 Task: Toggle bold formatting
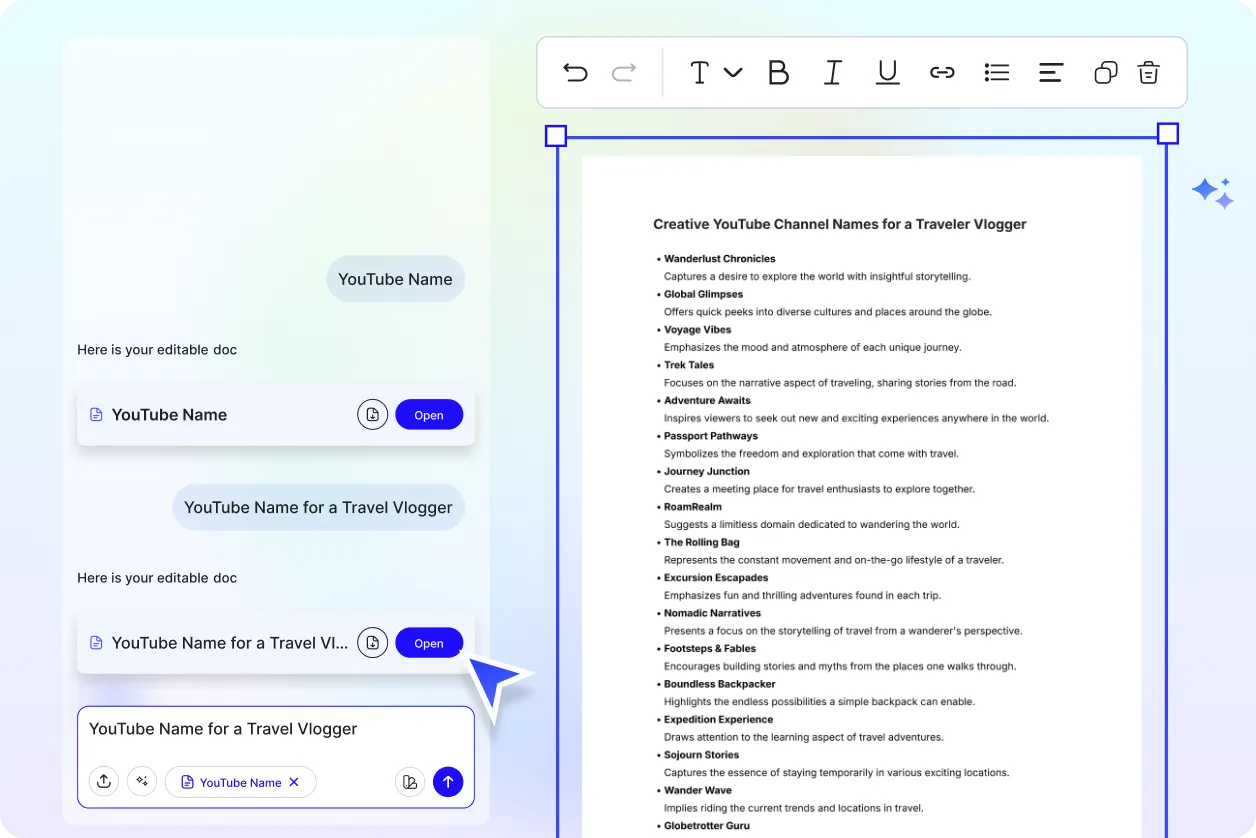(778, 72)
